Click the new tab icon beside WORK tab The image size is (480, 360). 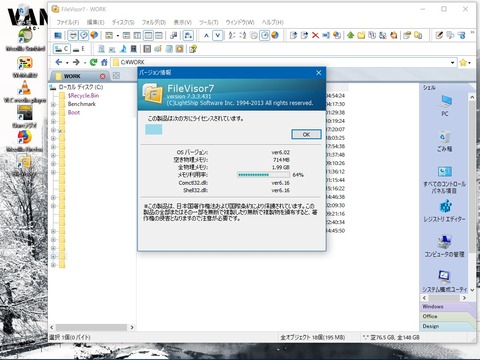pos(116,76)
